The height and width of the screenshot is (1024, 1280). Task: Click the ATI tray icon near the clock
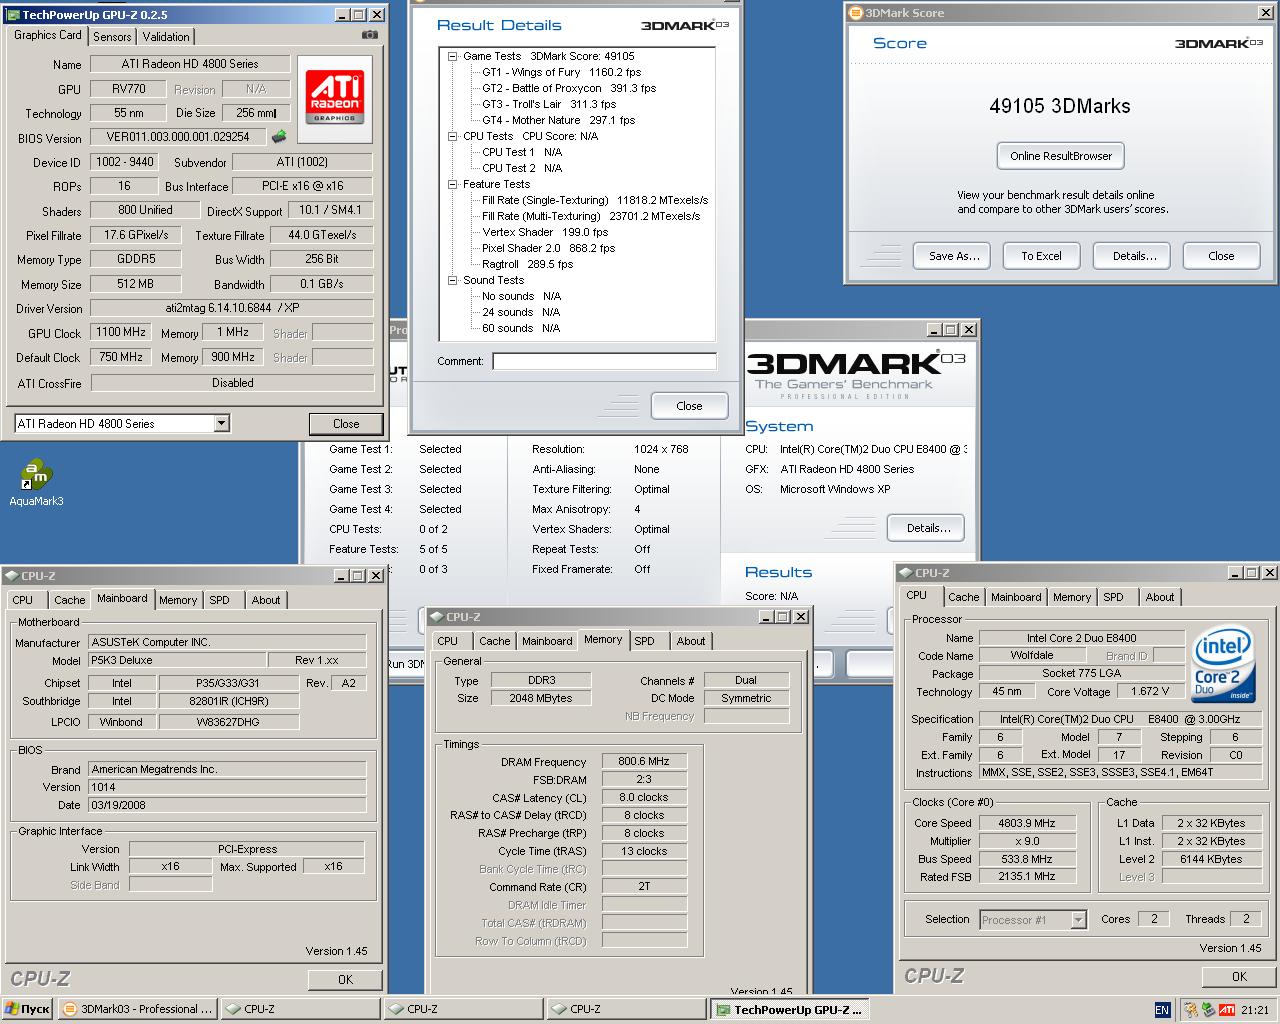pos(1226,1010)
